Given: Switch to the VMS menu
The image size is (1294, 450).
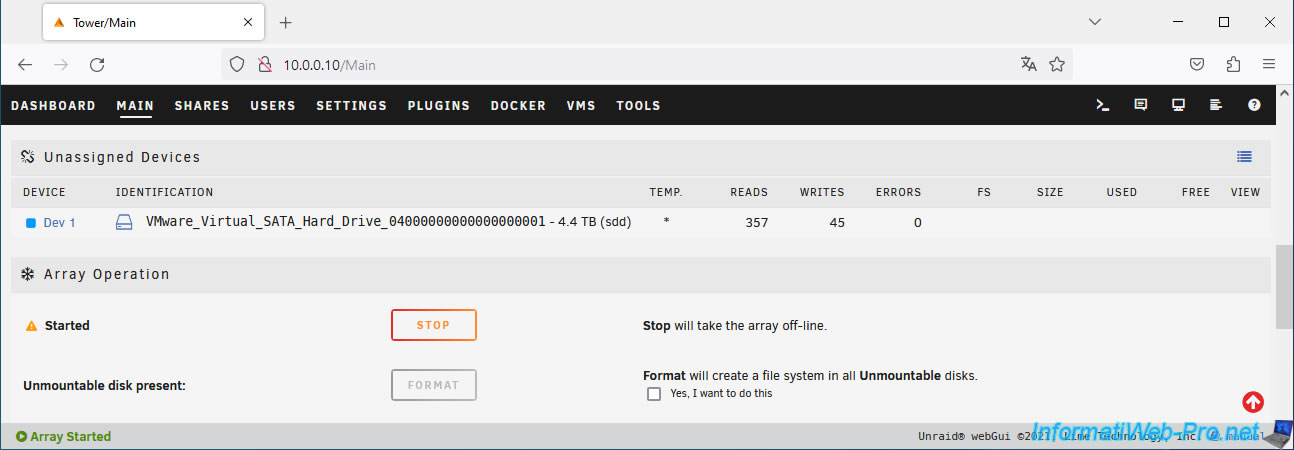Looking at the screenshot, I should (x=581, y=106).
